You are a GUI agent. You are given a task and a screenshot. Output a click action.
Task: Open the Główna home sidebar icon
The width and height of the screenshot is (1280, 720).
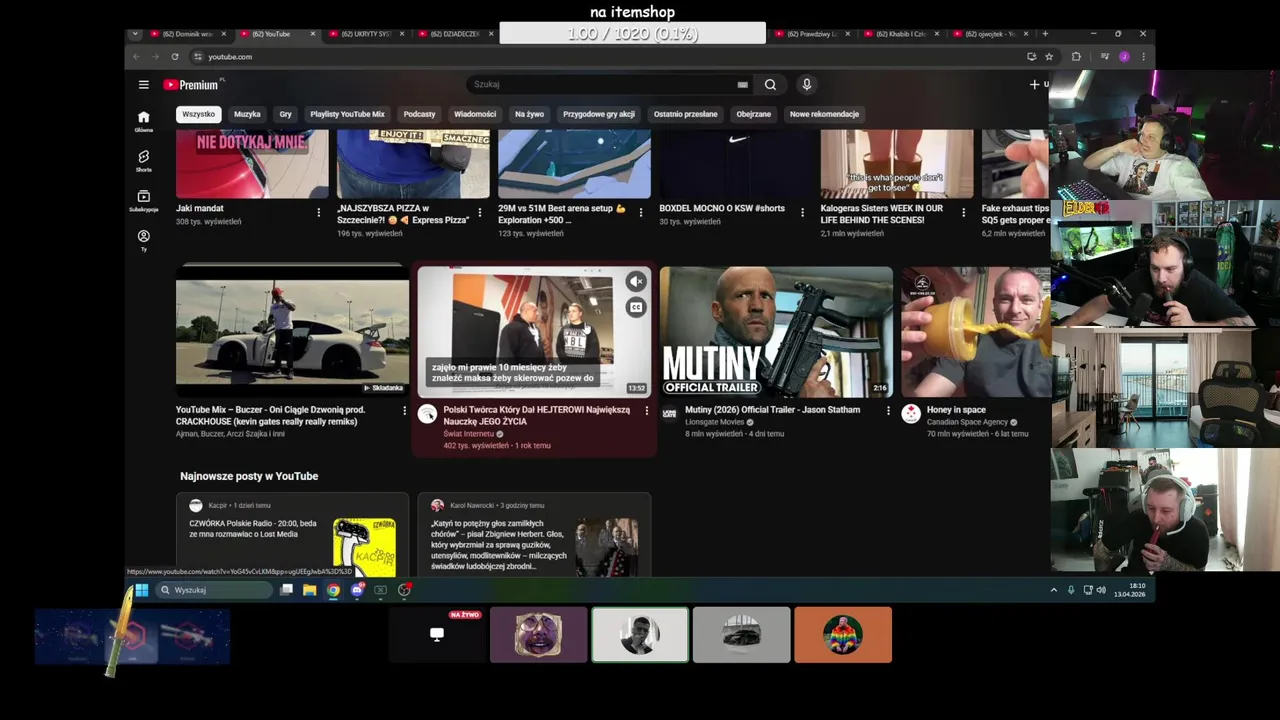point(144,121)
